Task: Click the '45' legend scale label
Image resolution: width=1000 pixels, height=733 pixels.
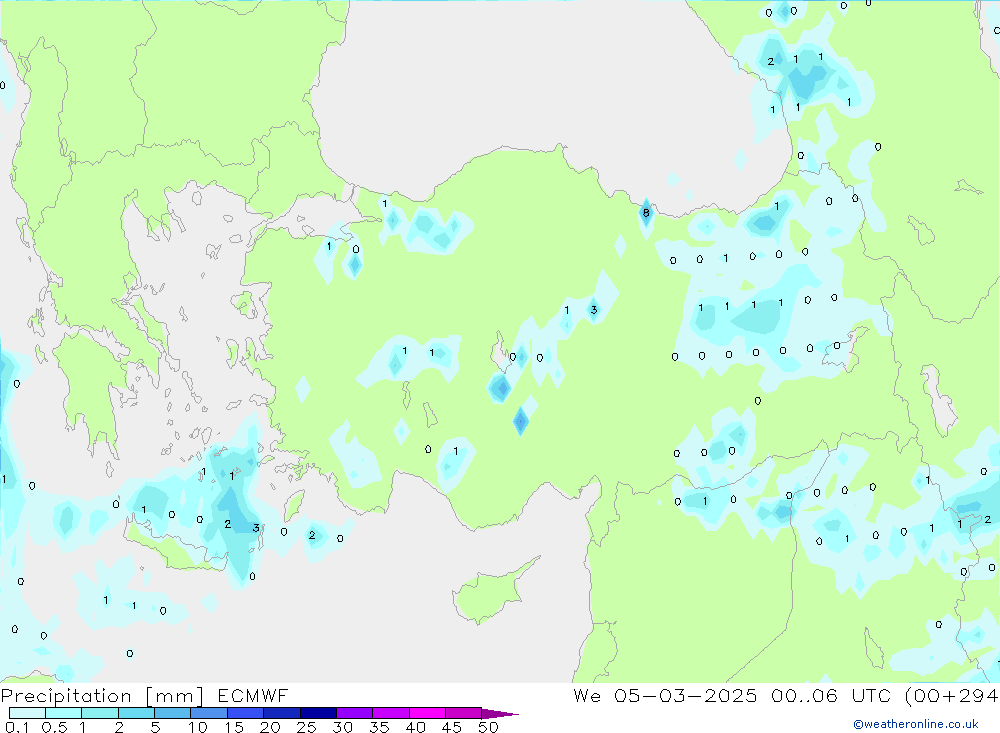Action: point(452,727)
